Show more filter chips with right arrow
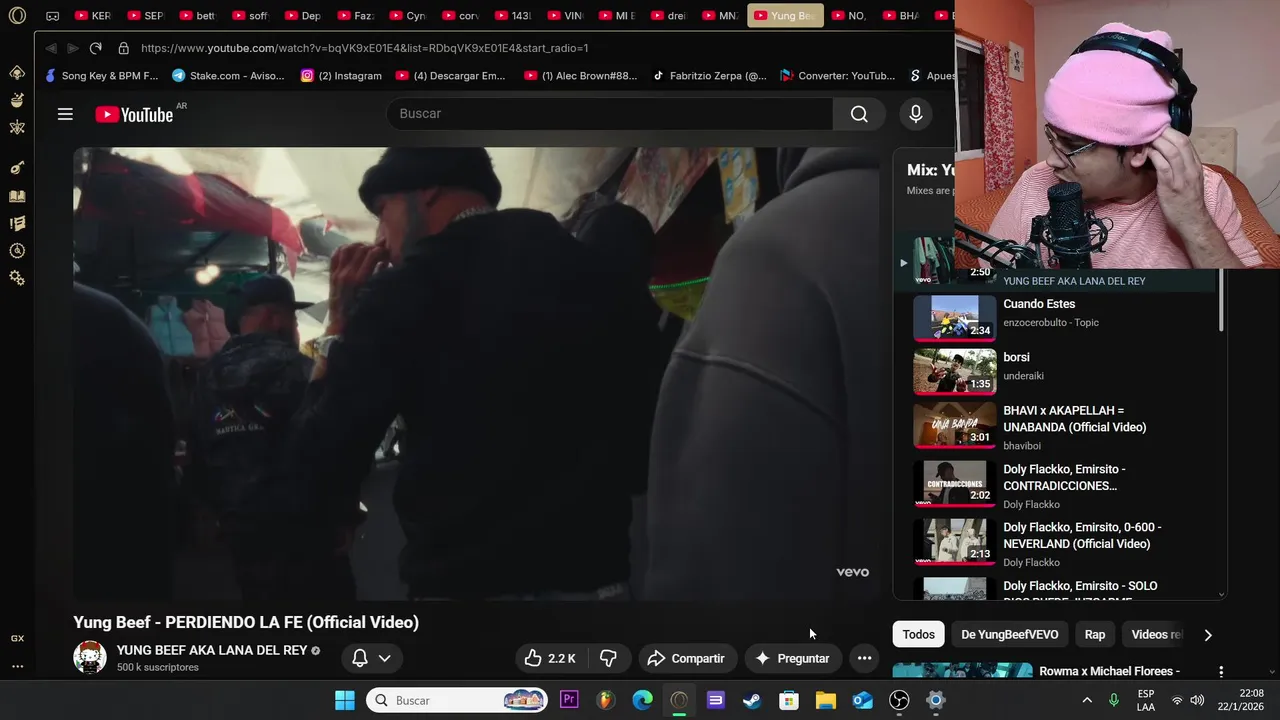The image size is (1280, 720). 1208,635
